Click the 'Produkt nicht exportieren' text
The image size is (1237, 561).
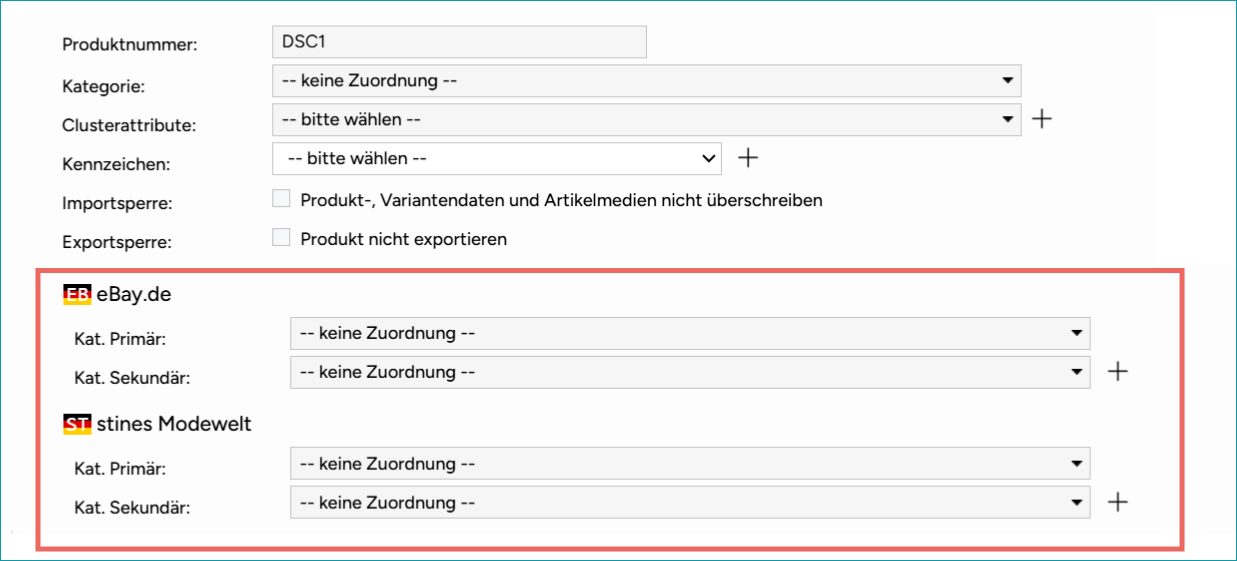click(404, 239)
